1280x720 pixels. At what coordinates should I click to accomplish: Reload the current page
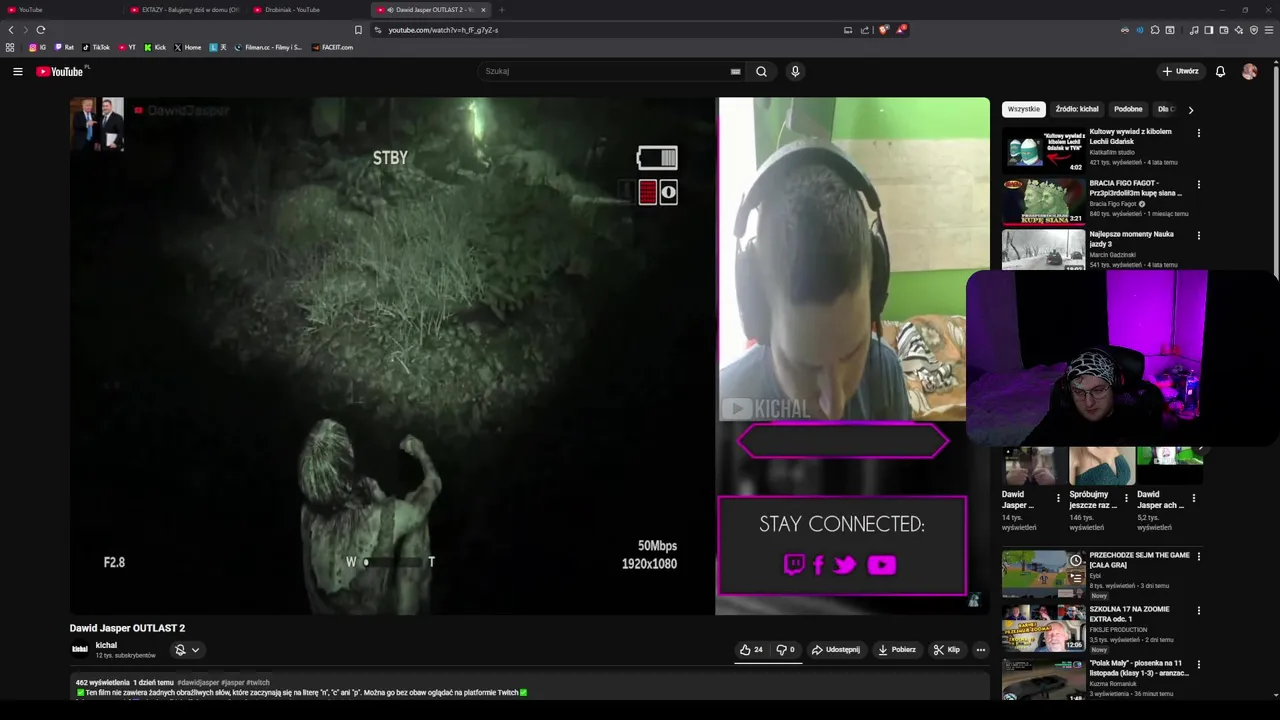click(41, 30)
